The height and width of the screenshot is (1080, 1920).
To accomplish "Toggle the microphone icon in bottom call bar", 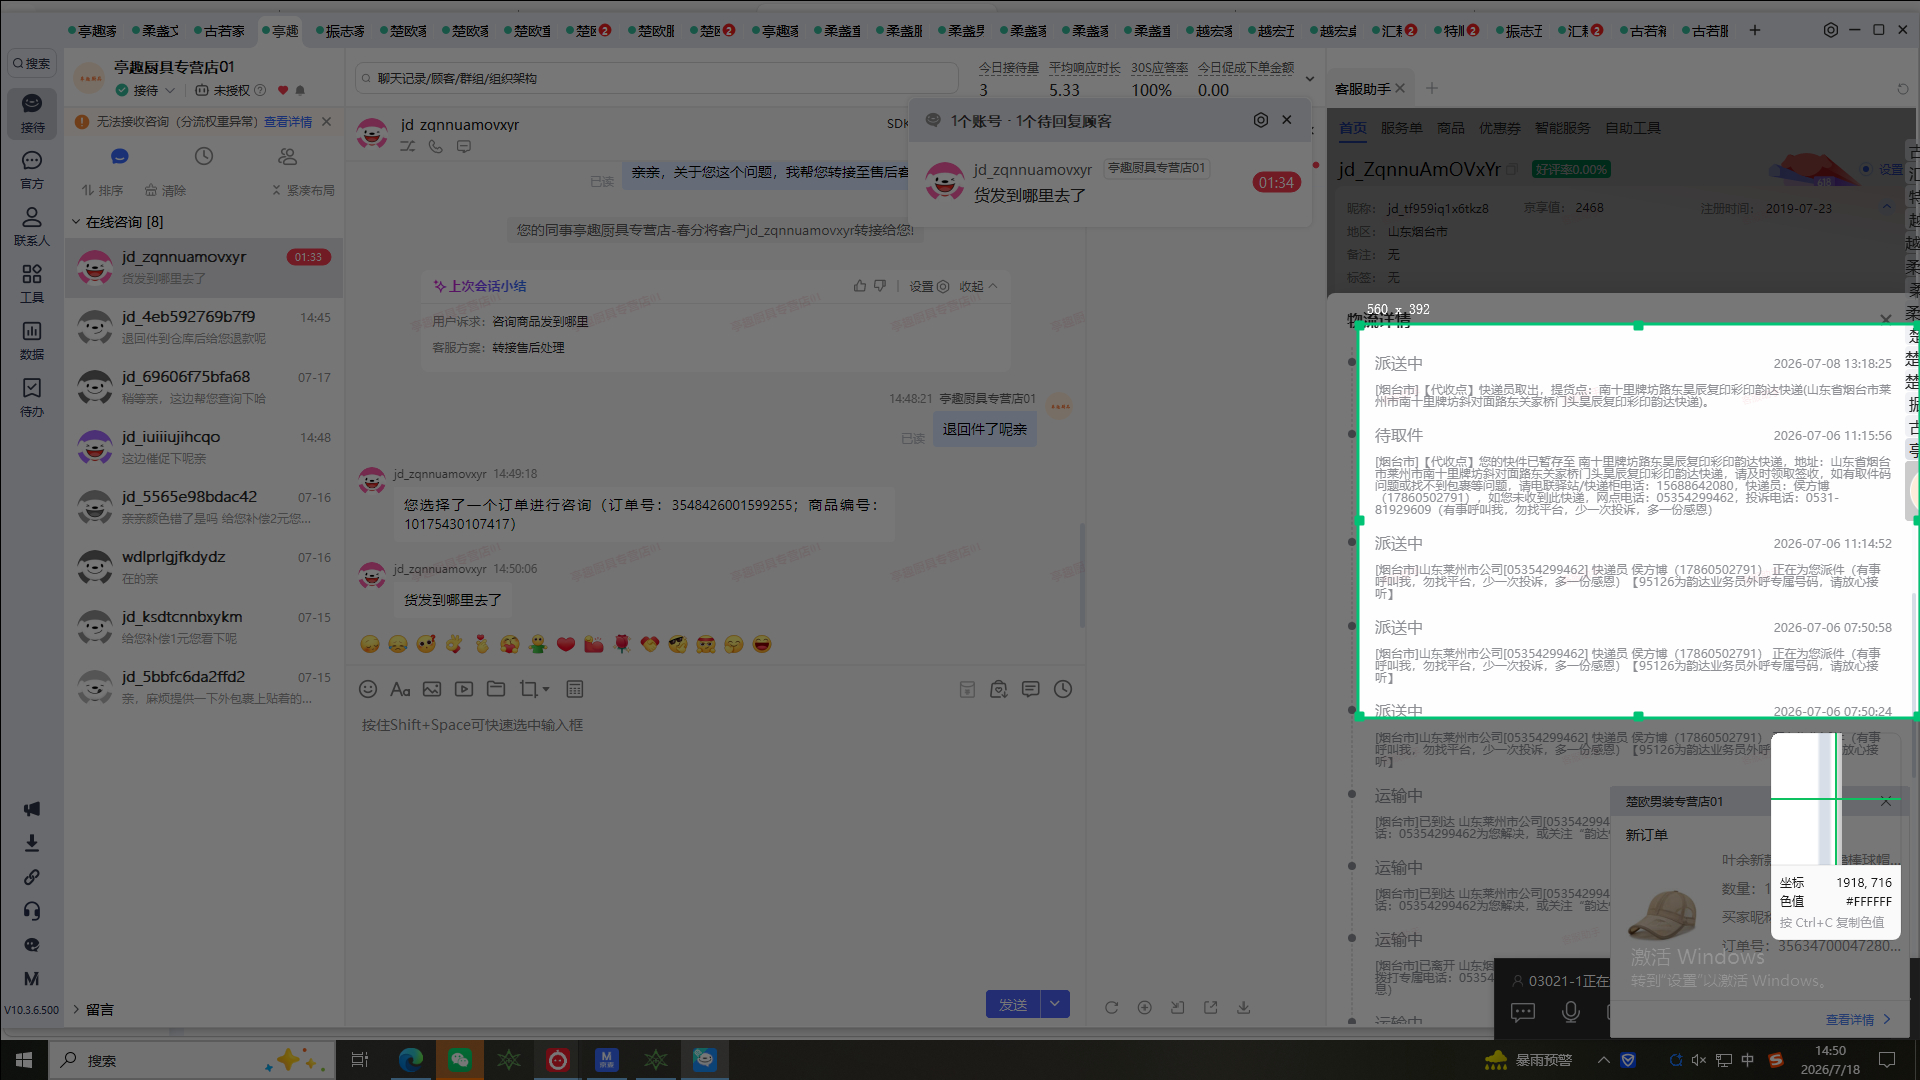I will [1571, 1012].
